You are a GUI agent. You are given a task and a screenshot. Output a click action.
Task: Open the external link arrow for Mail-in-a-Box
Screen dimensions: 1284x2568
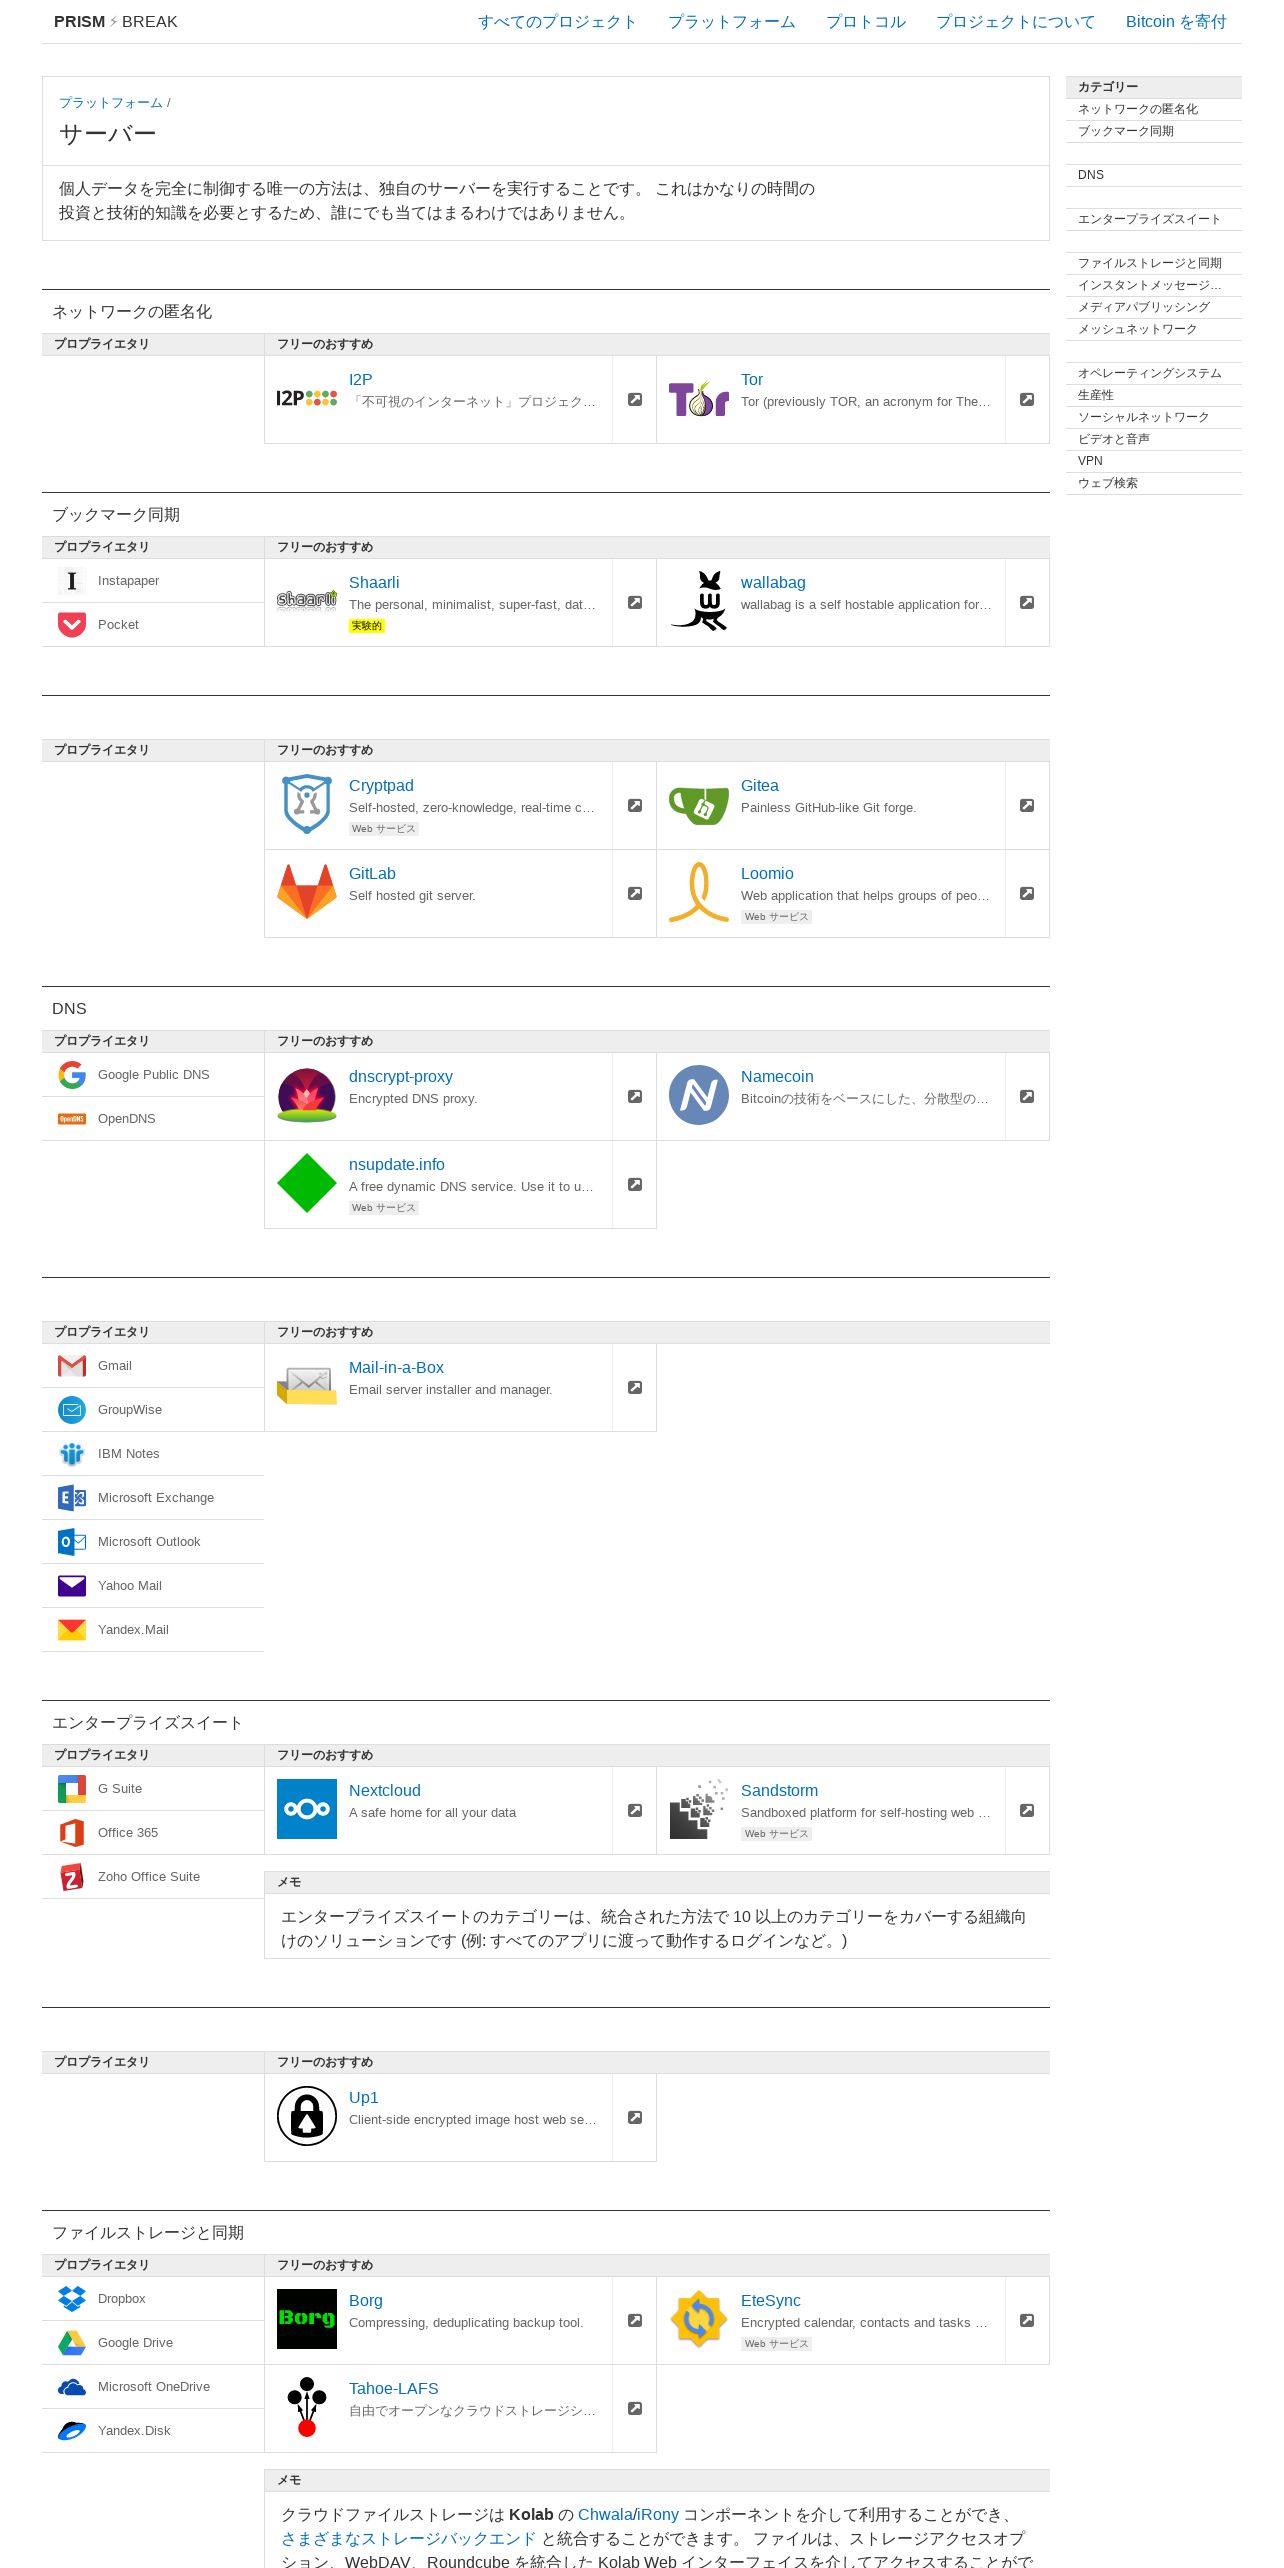(x=634, y=1388)
